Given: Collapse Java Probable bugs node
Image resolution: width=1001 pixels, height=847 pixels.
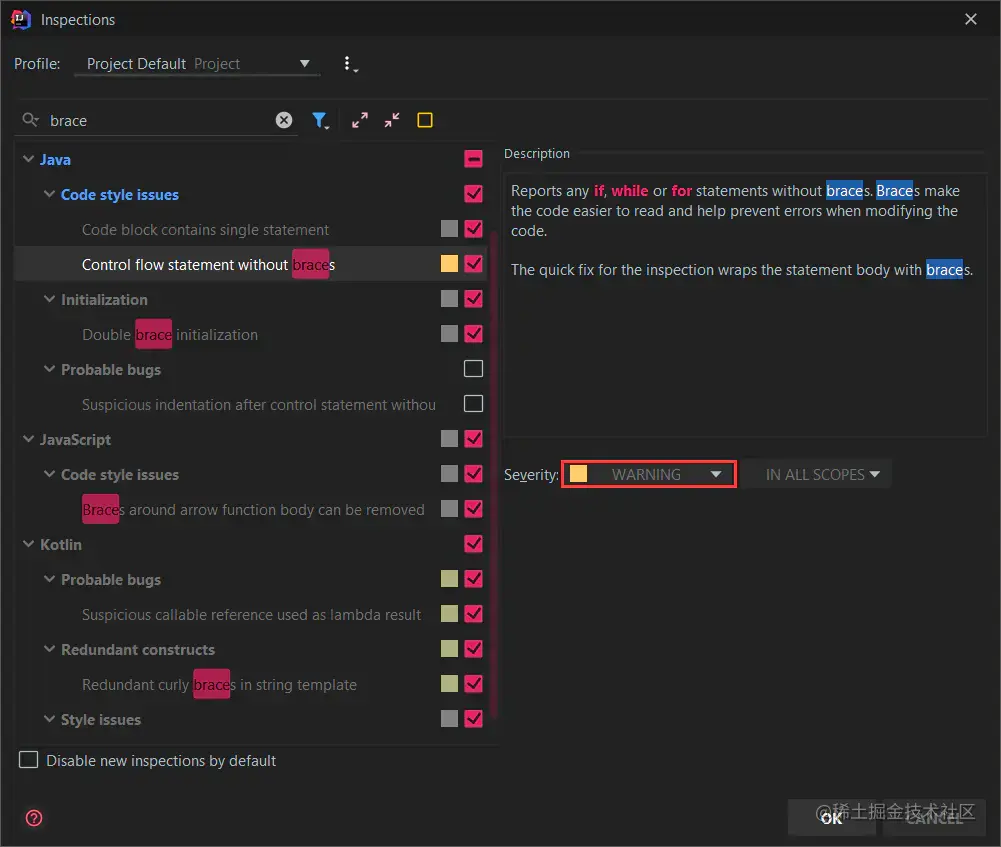Looking at the screenshot, I should coord(49,369).
